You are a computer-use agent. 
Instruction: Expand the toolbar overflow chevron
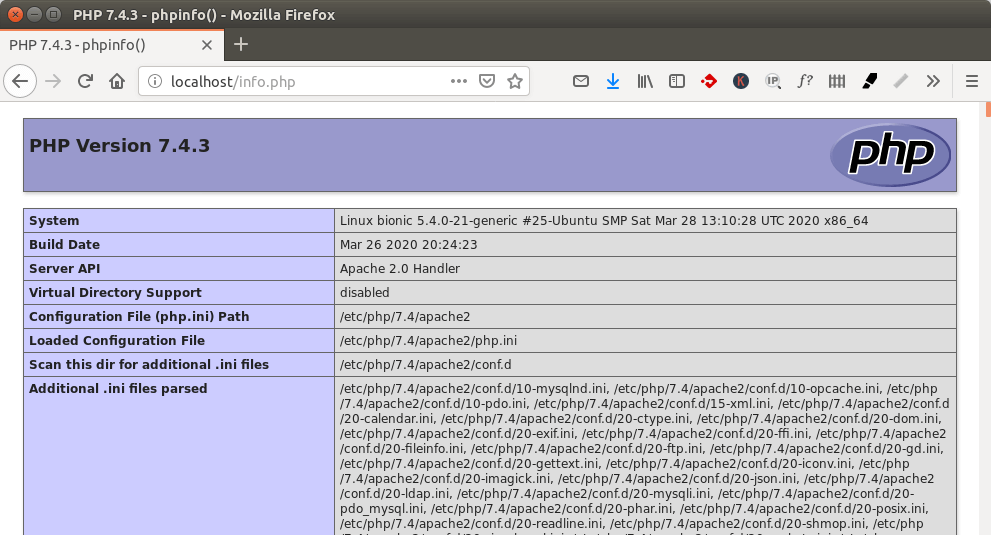(x=933, y=81)
